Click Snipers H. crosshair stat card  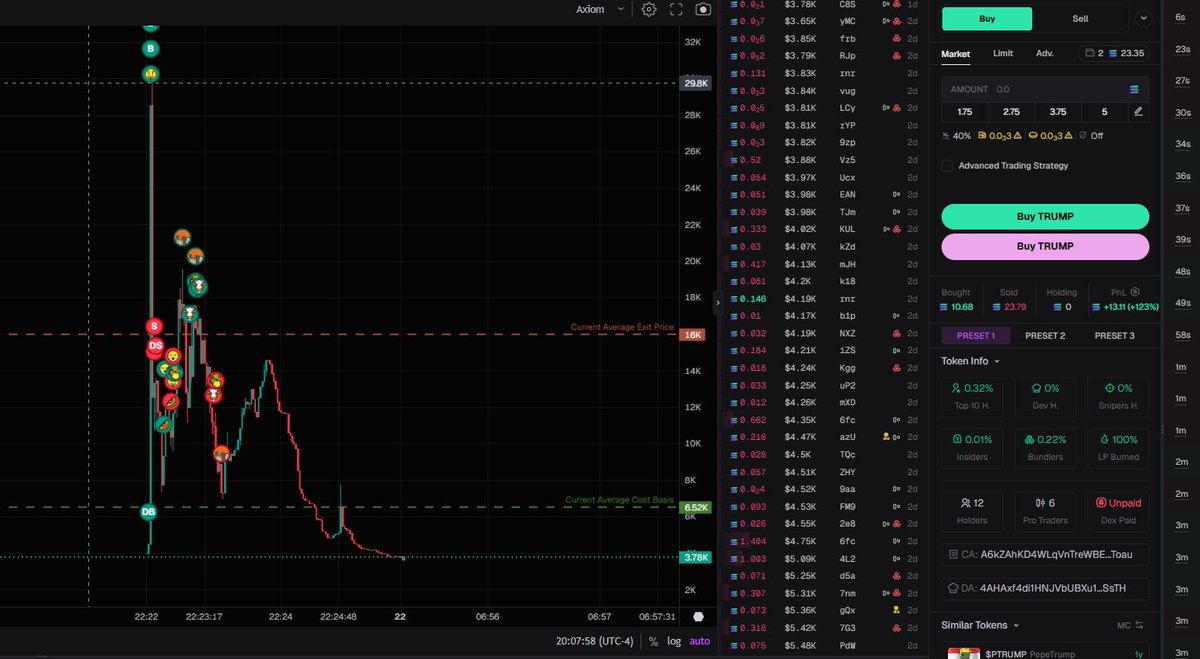tap(1119, 397)
